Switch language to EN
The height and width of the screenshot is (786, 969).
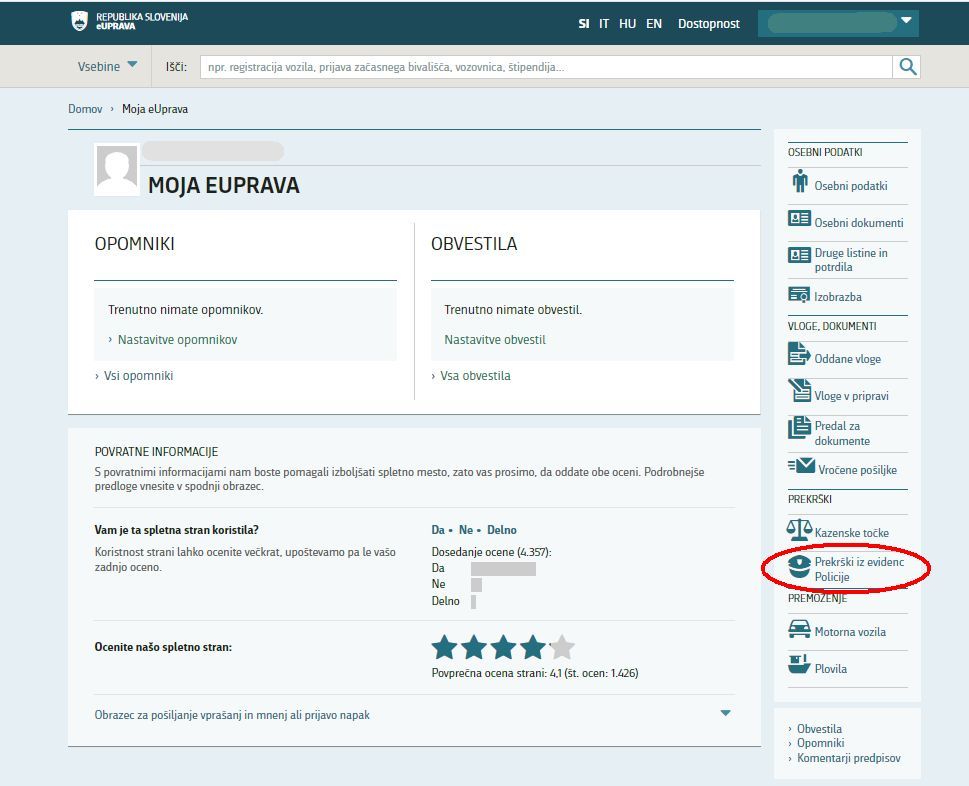[x=654, y=23]
